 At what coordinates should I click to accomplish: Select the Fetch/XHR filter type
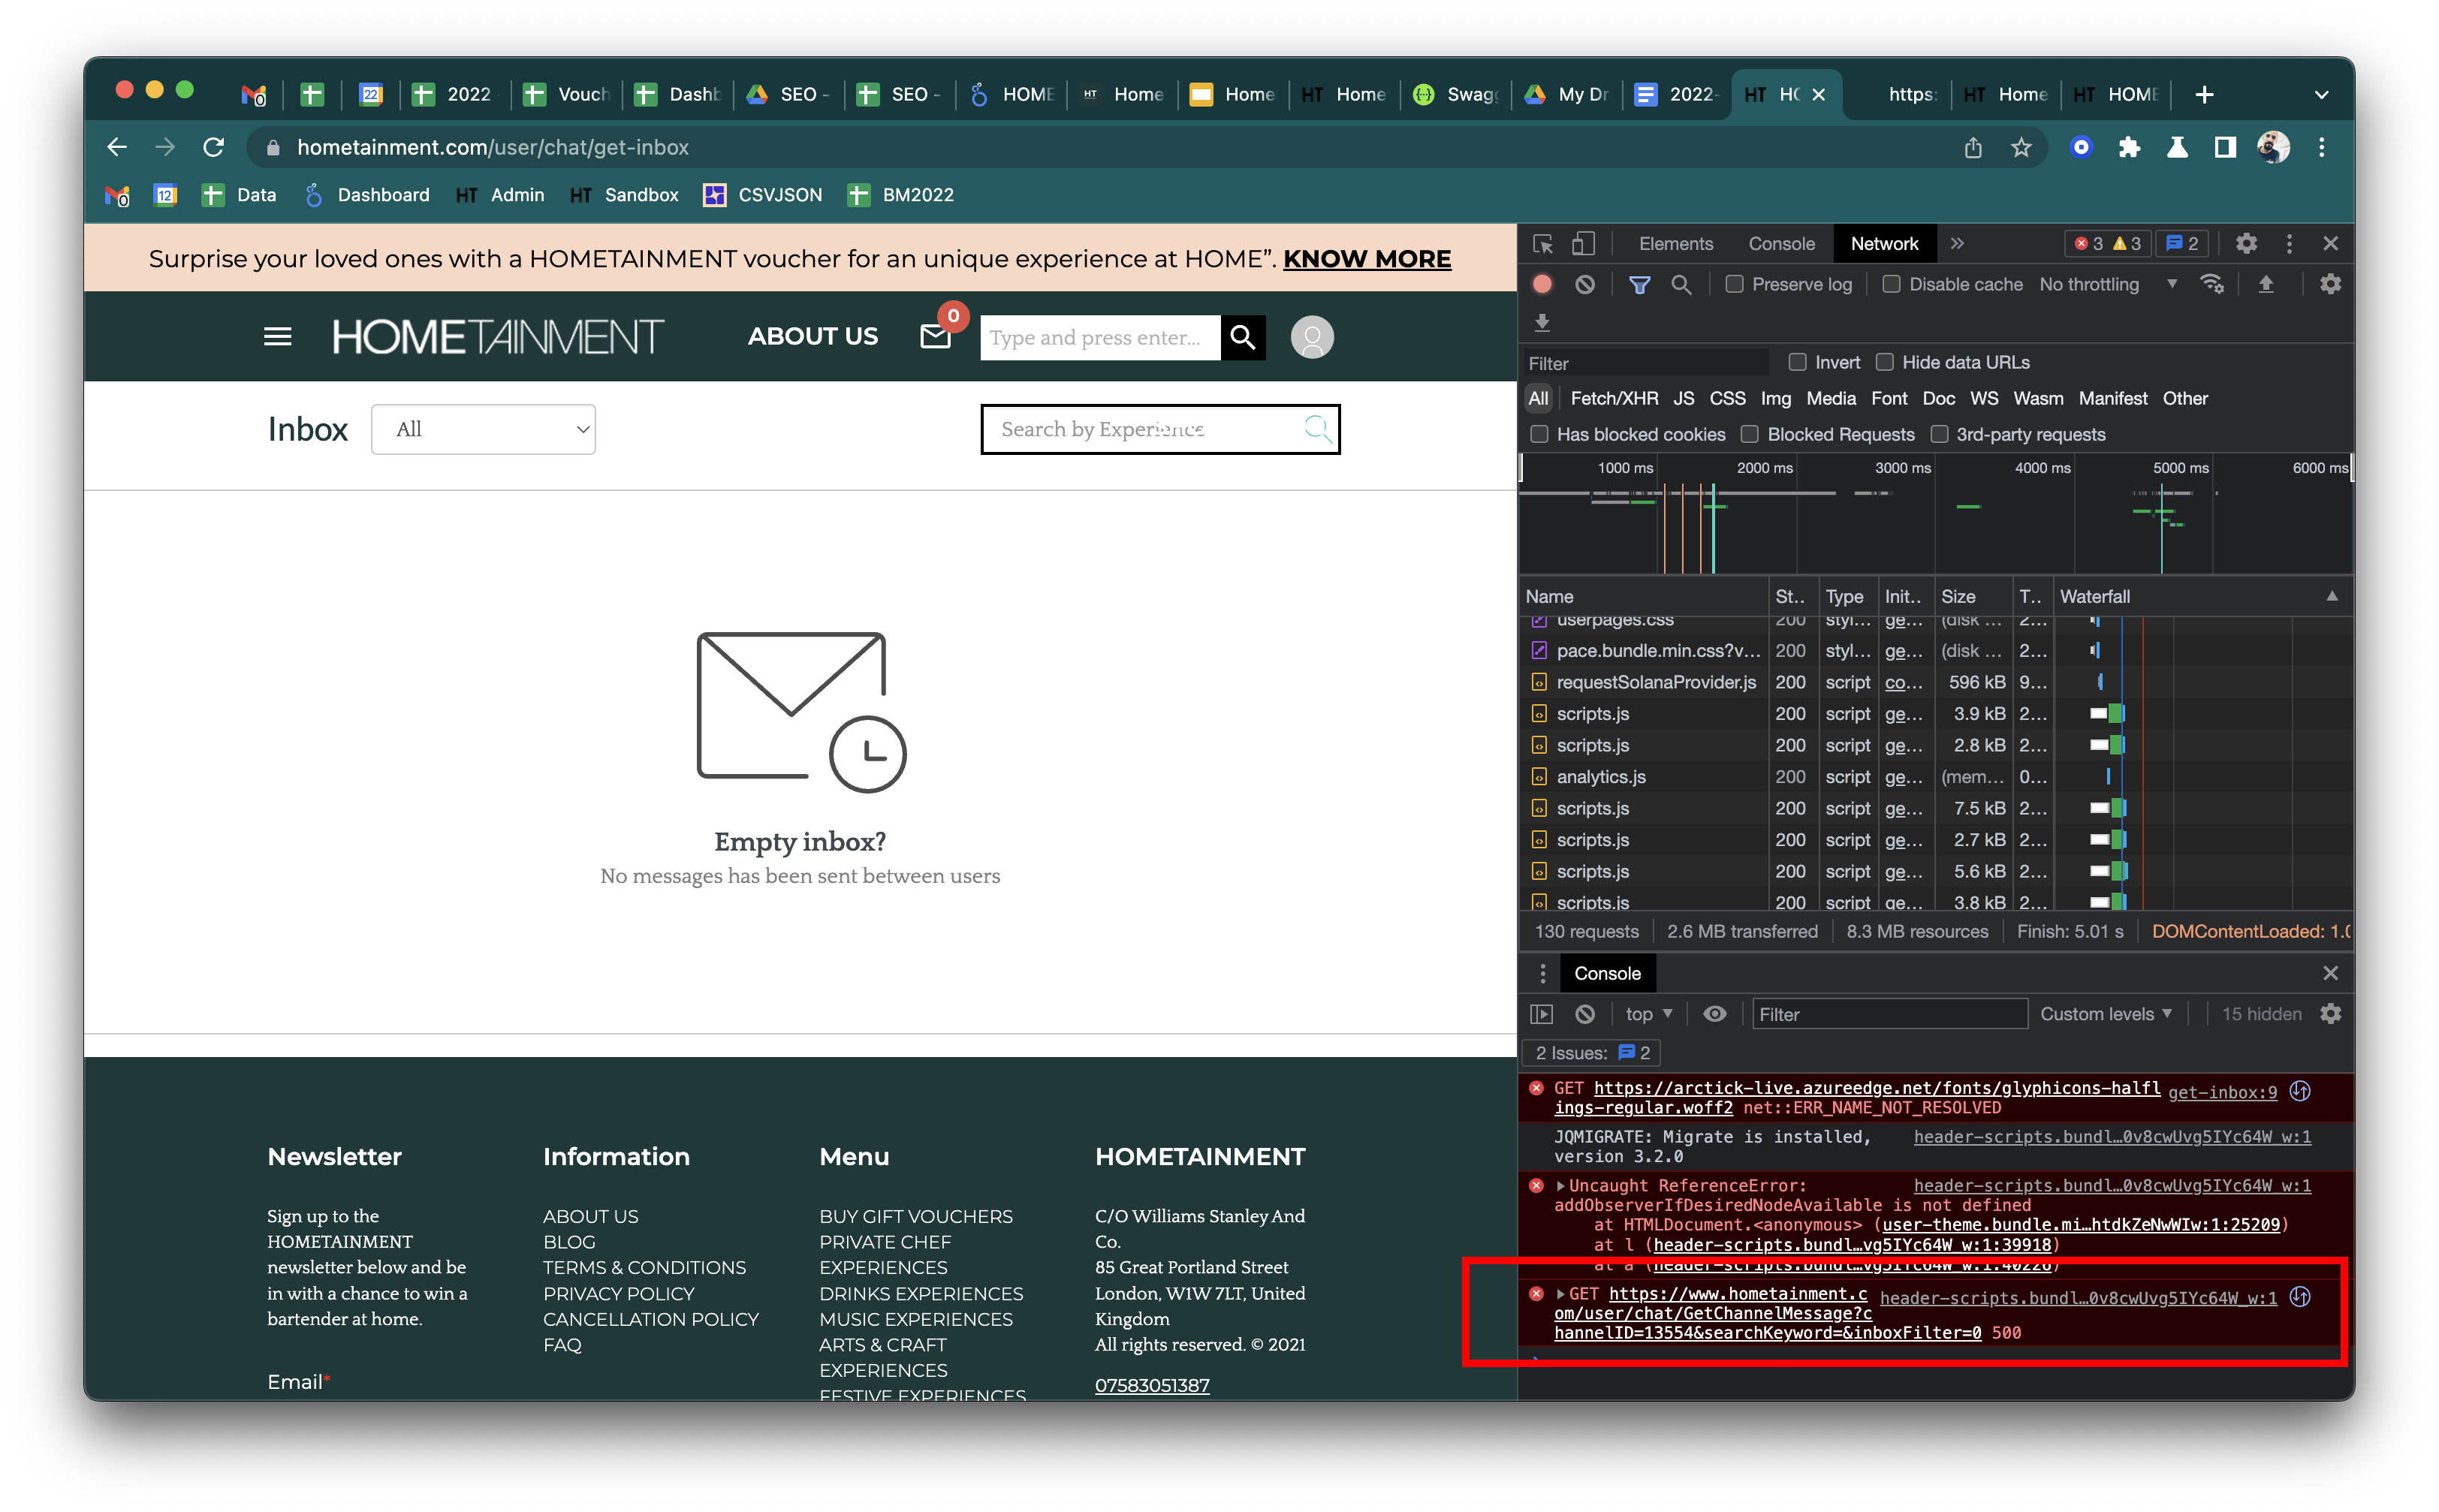pyautogui.click(x=1614, y=398)
